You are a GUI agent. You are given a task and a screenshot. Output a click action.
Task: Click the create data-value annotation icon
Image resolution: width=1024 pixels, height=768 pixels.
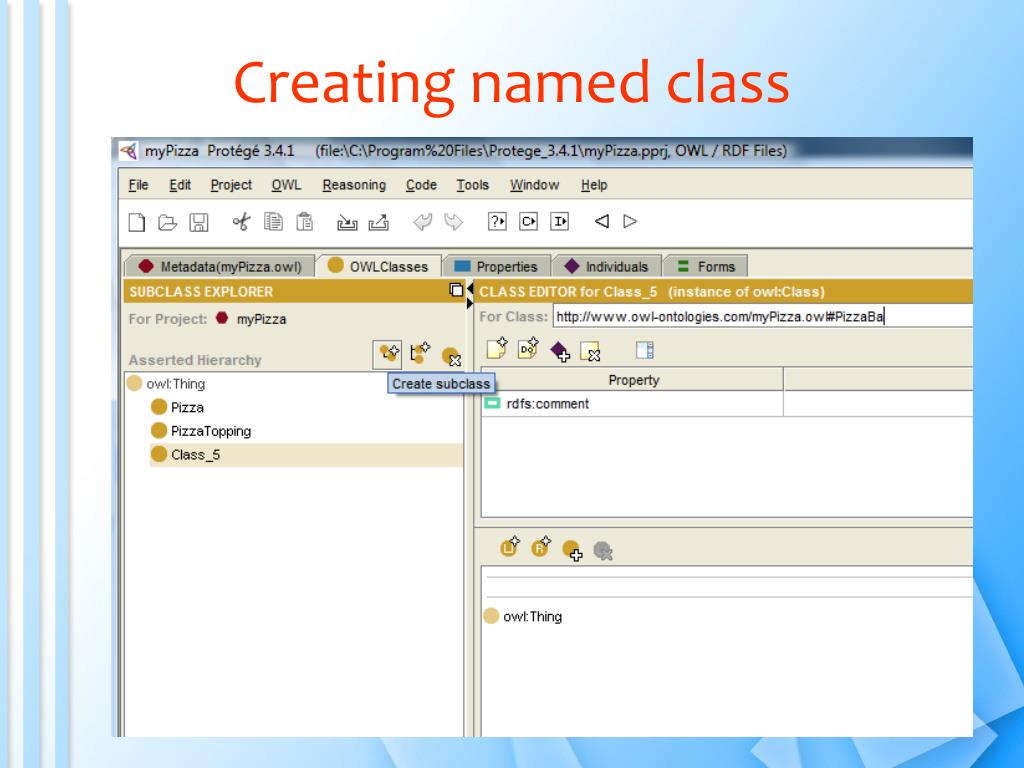click(x=528, y=348)
